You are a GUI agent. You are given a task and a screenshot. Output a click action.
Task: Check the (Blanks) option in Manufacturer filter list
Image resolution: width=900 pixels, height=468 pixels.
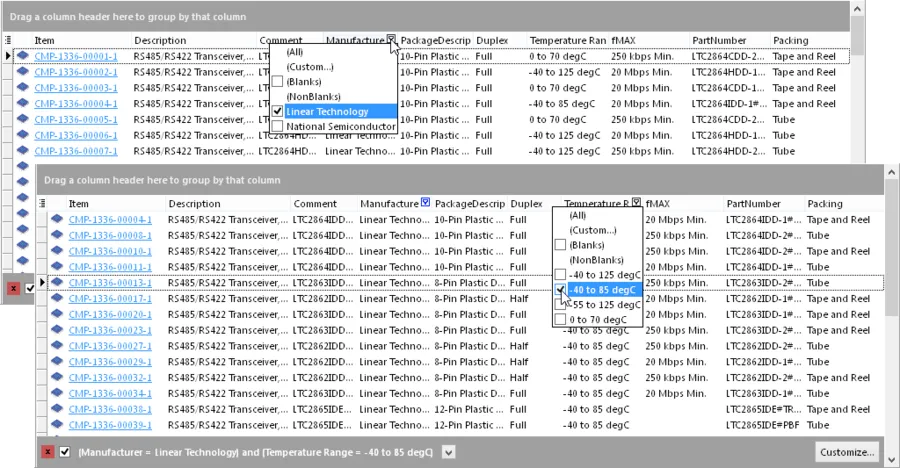[x=277, y=82]
